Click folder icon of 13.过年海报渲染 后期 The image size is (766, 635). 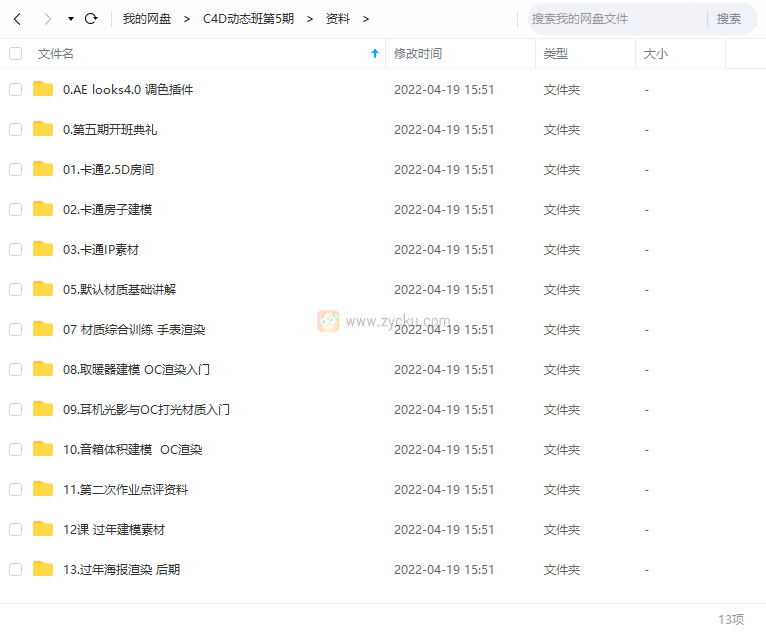pyautogui.click(x=43, y=569)
